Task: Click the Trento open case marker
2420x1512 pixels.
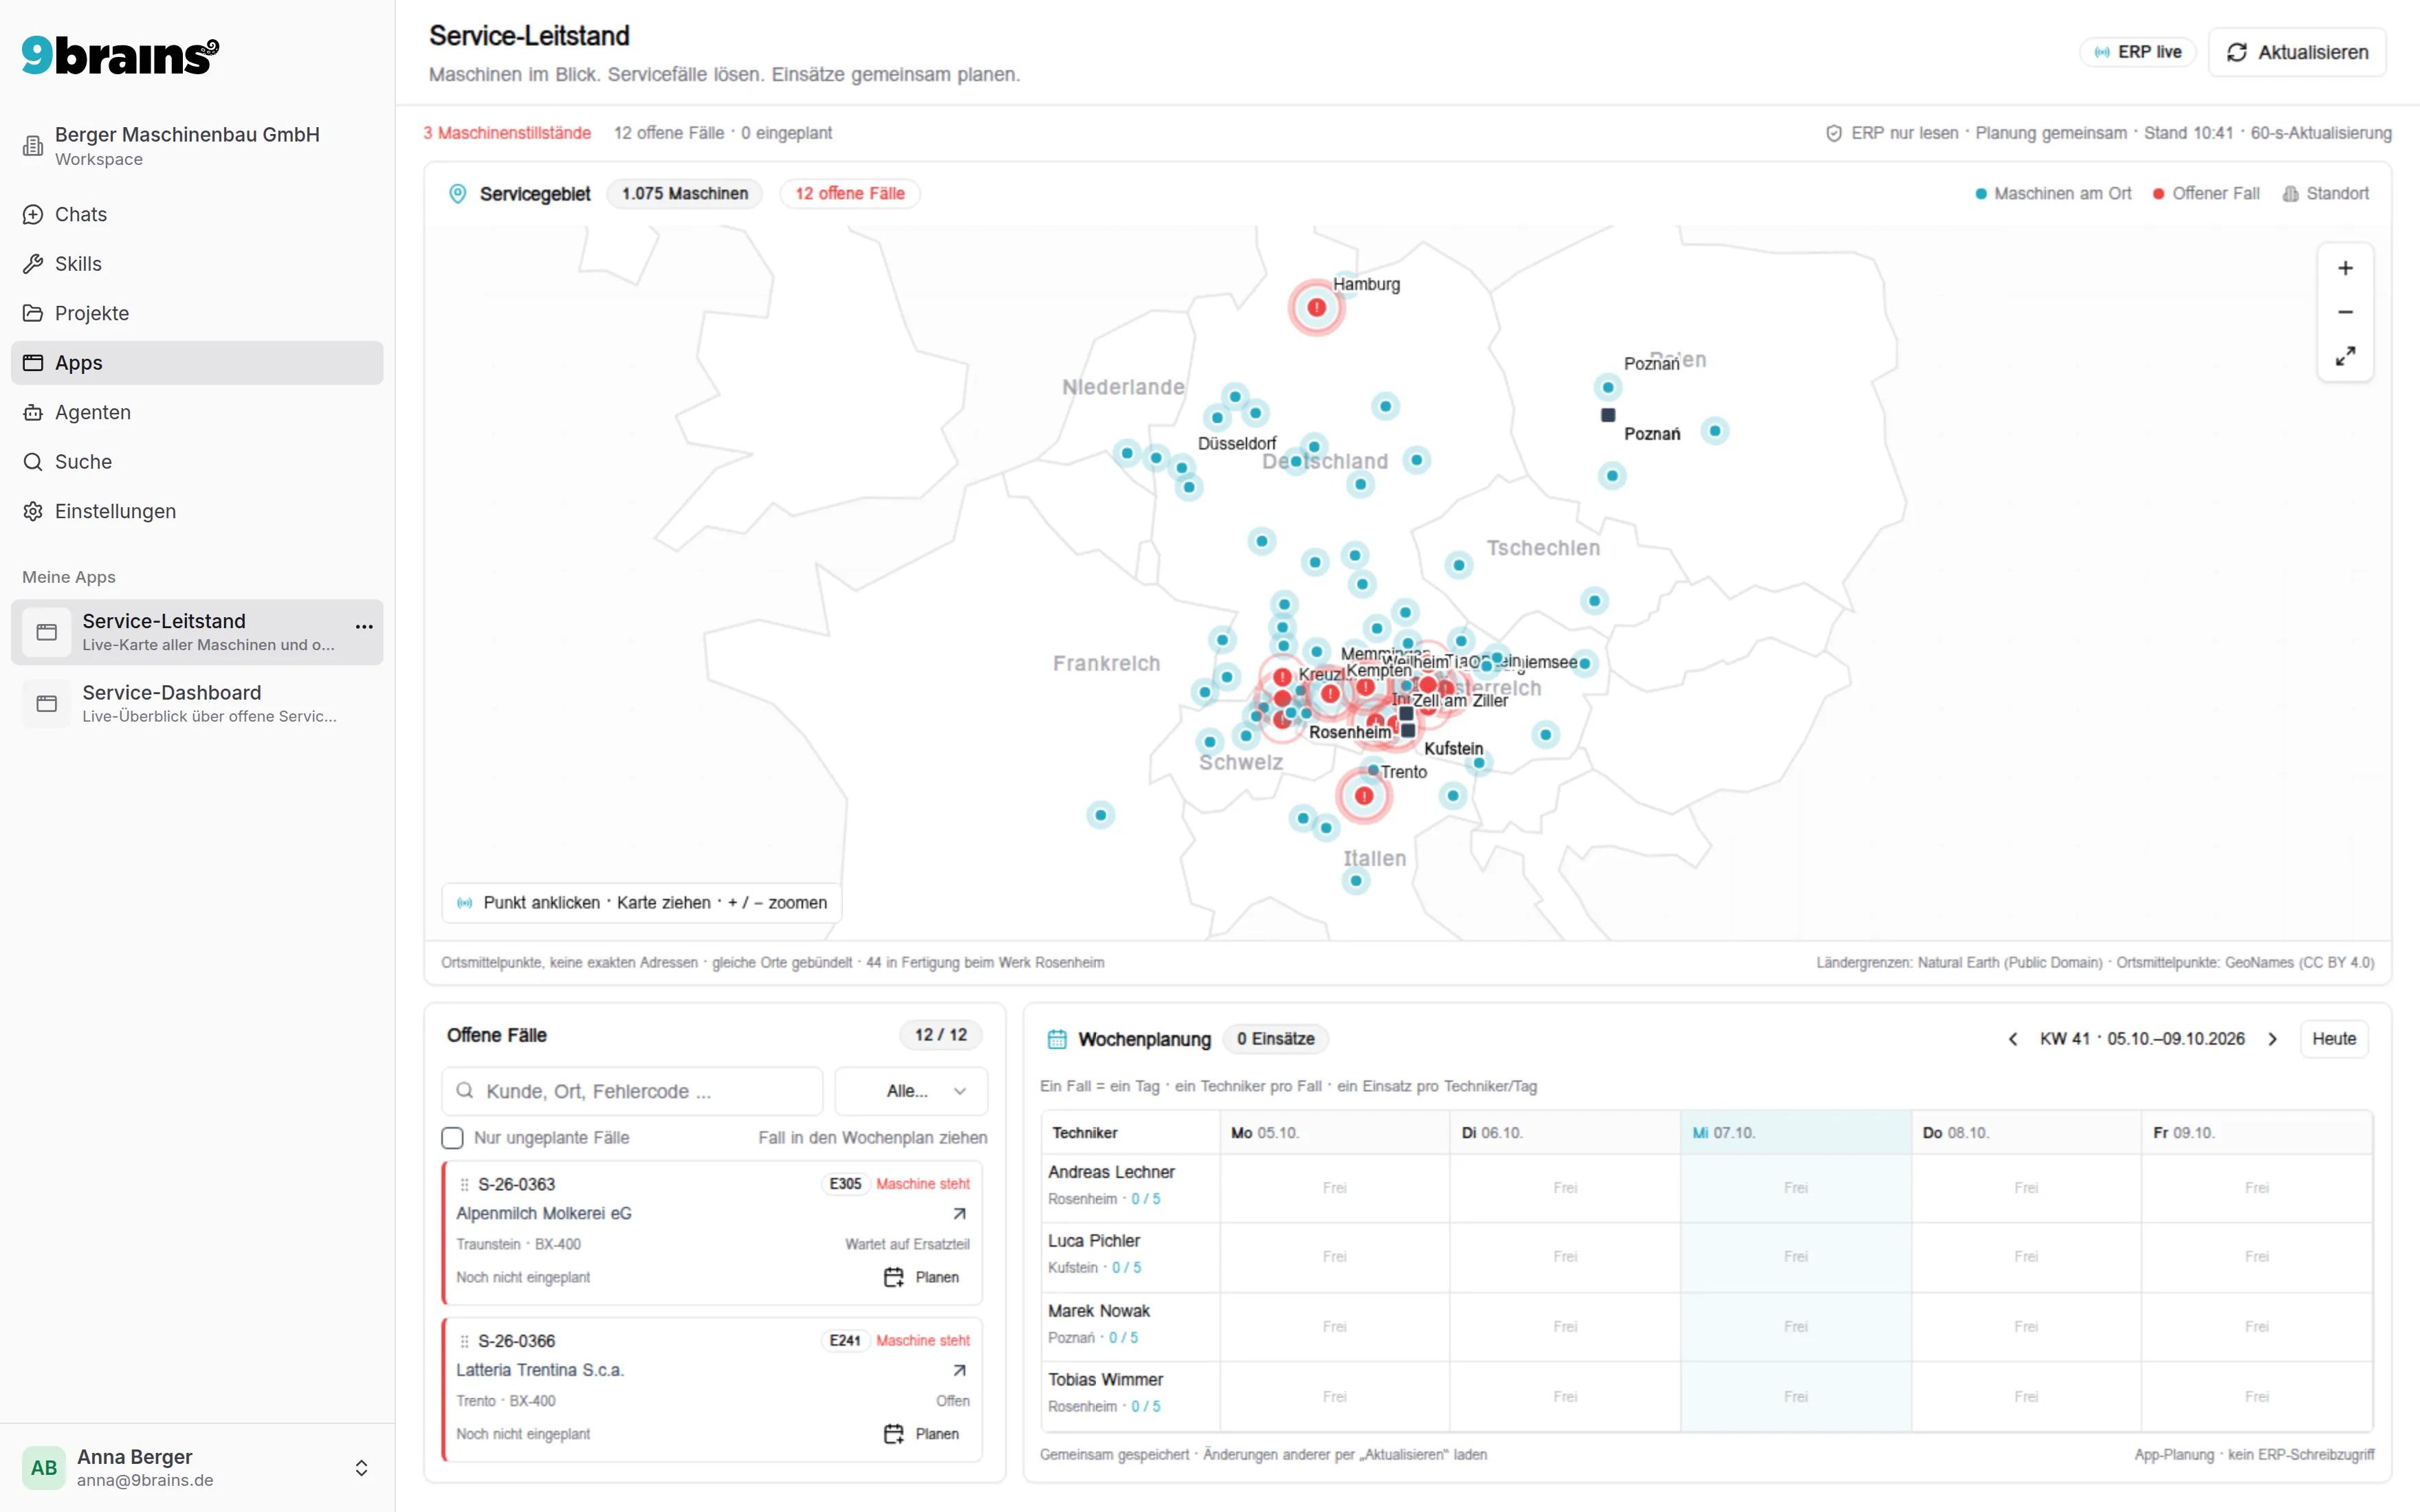Action: point(1363,796)
